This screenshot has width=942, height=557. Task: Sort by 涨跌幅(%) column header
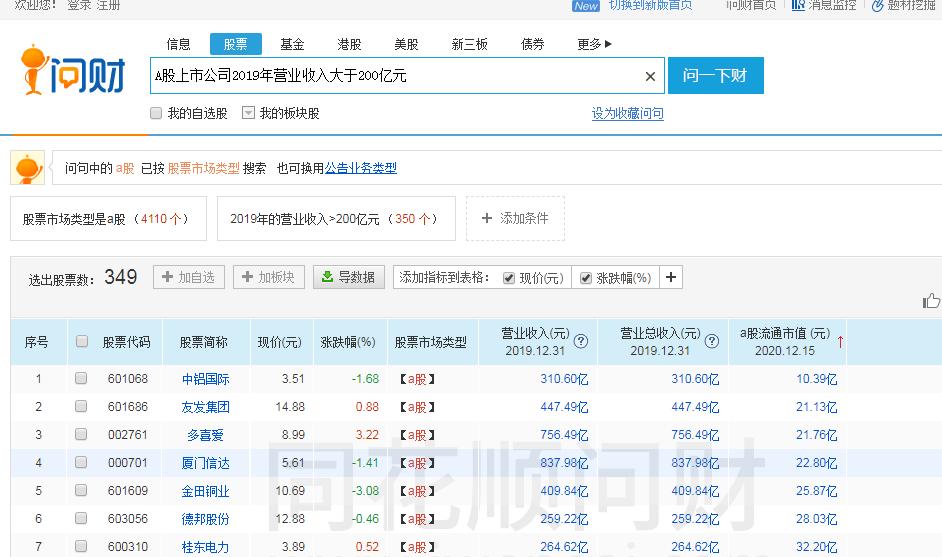coord(348,342)
